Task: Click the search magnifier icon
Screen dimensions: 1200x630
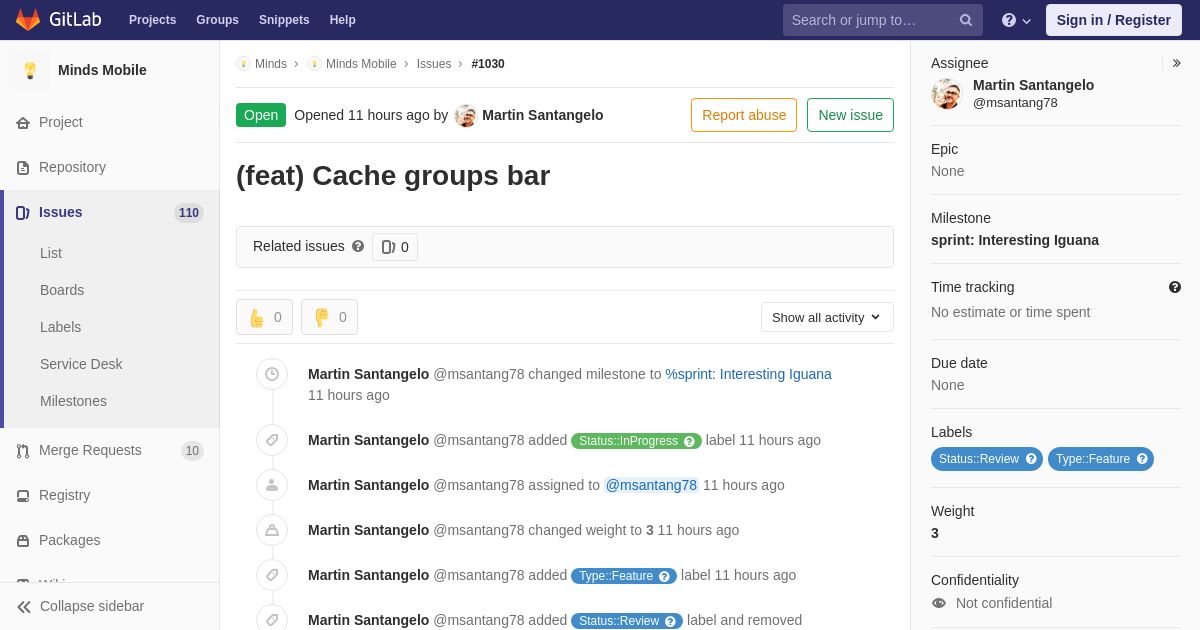Action: coord(966,20)
